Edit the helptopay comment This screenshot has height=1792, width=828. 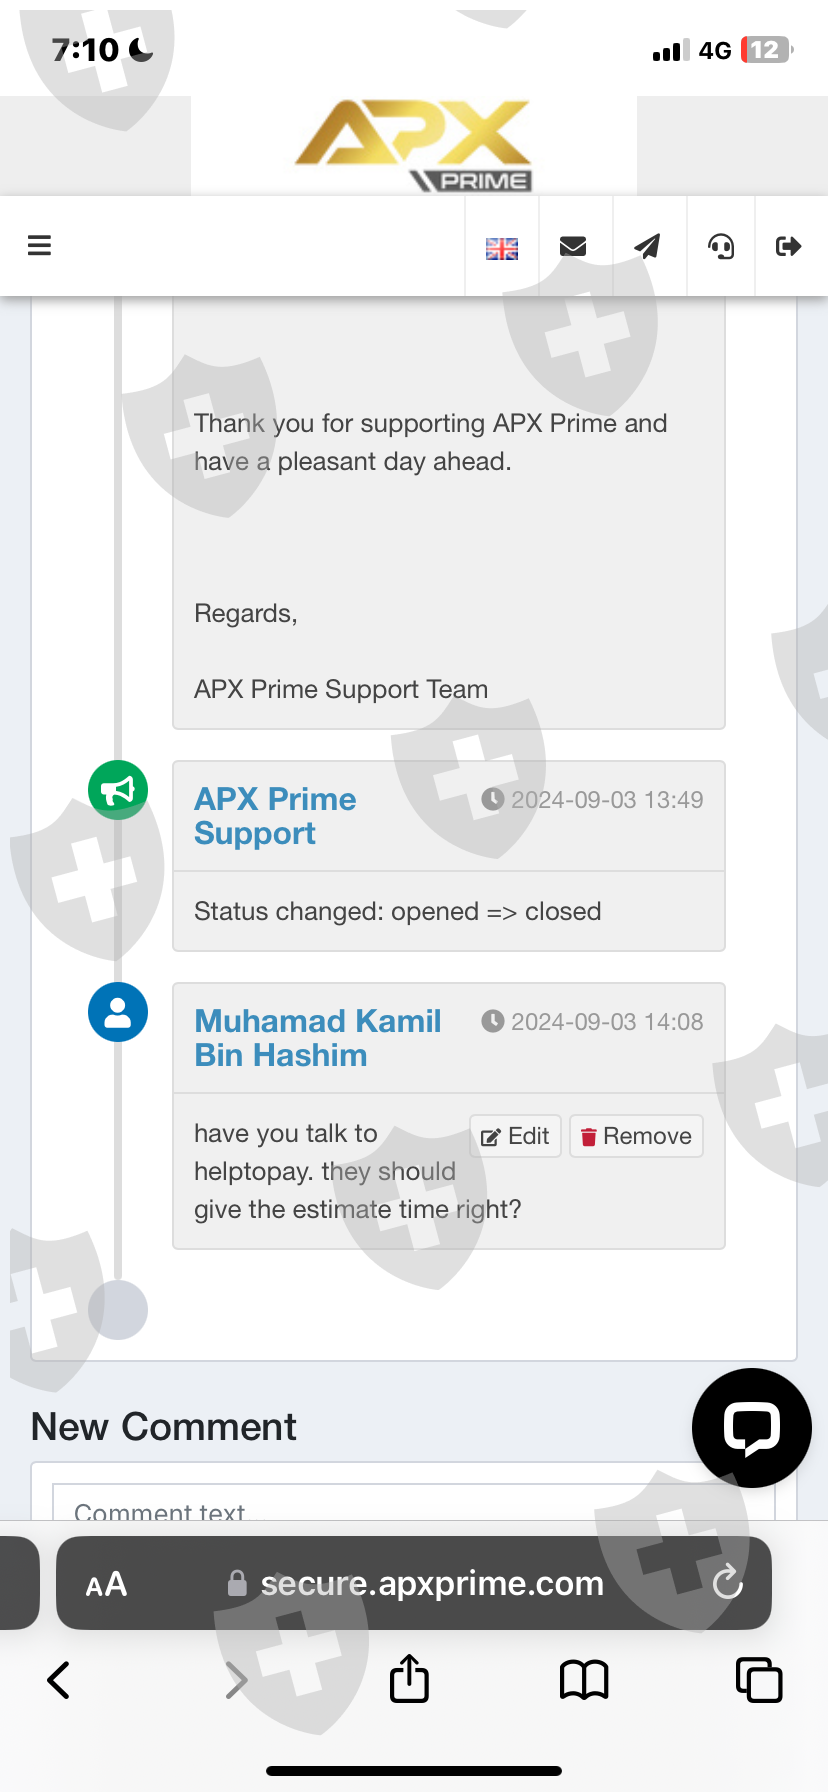516,1136
